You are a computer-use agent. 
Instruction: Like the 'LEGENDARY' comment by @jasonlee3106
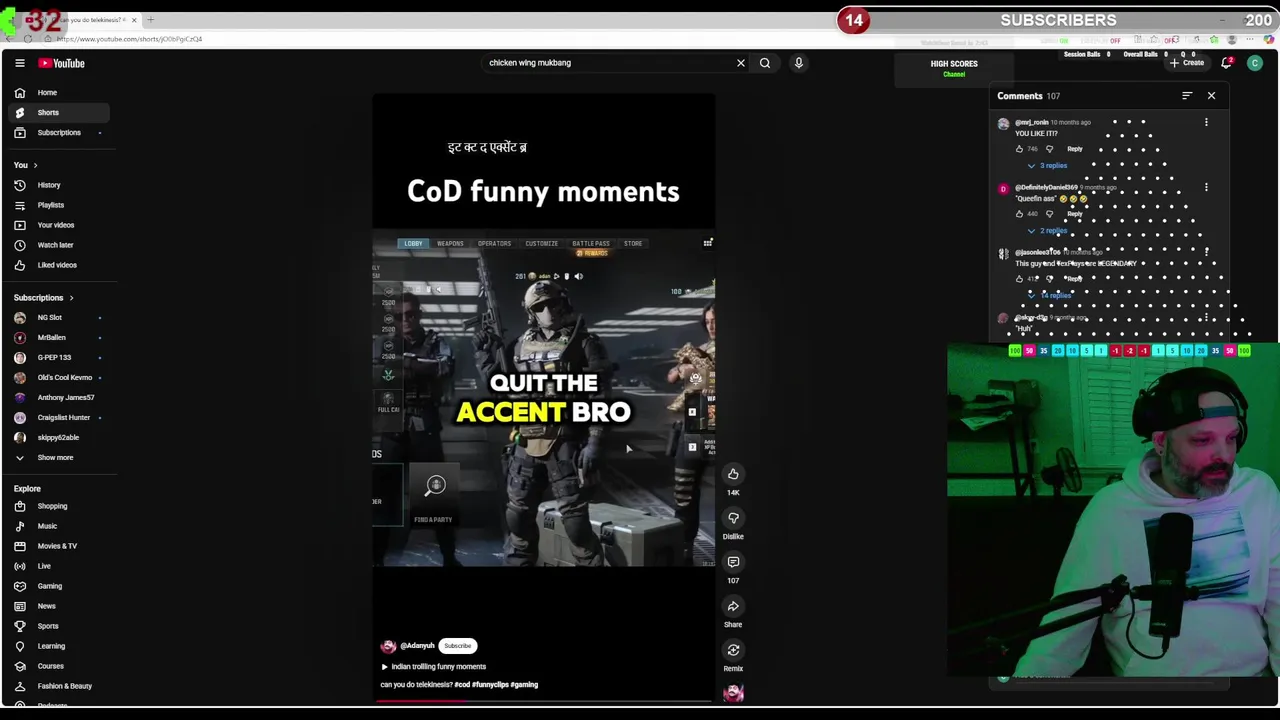(1019, 279)
